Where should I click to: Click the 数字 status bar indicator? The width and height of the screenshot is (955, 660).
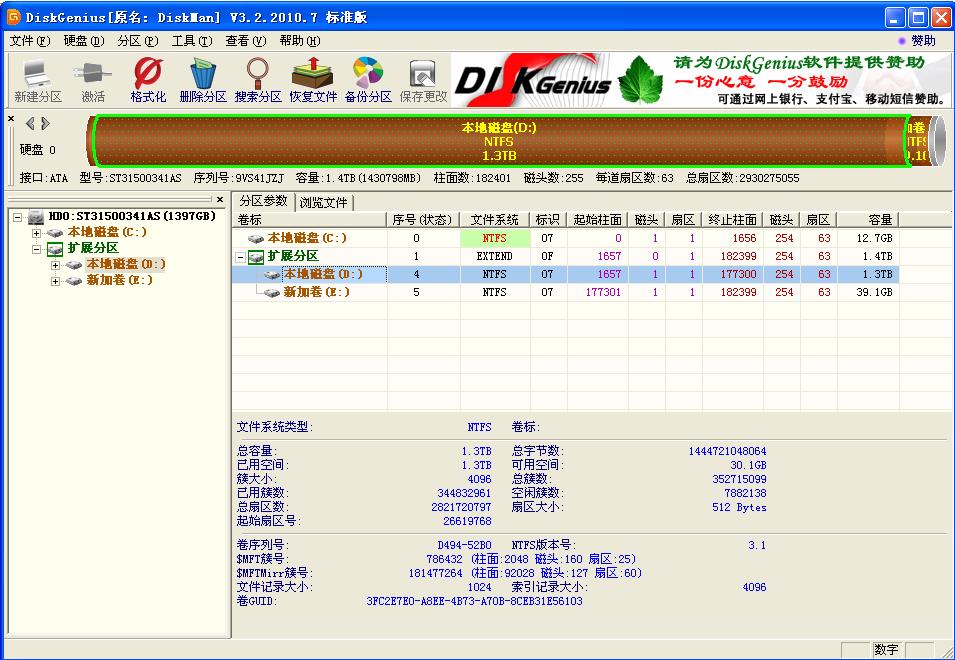(x=886, y=650)
